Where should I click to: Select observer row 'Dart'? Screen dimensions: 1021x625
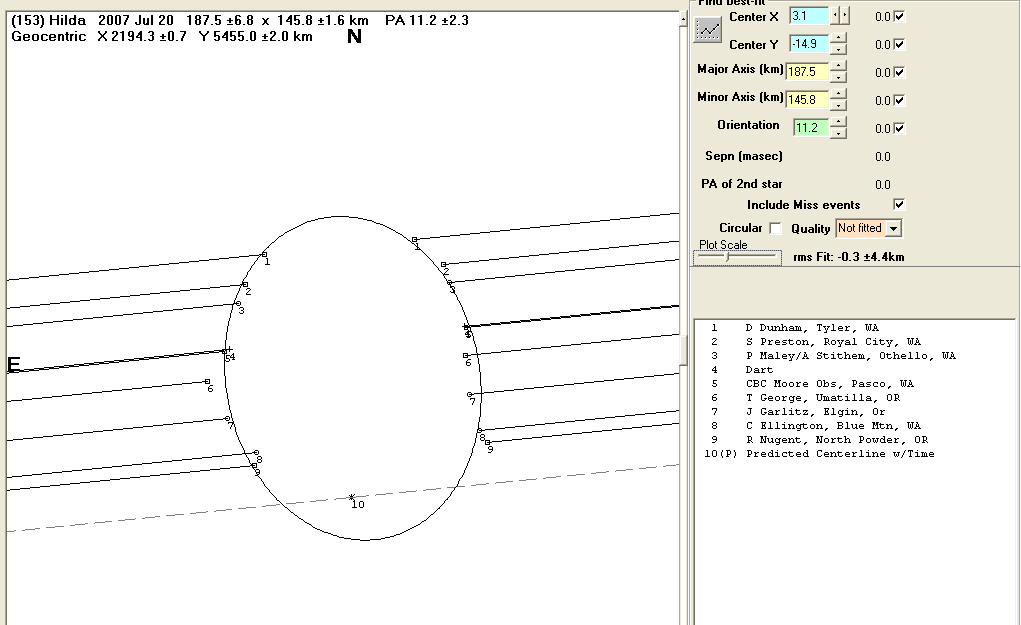(x=742, y=370)
